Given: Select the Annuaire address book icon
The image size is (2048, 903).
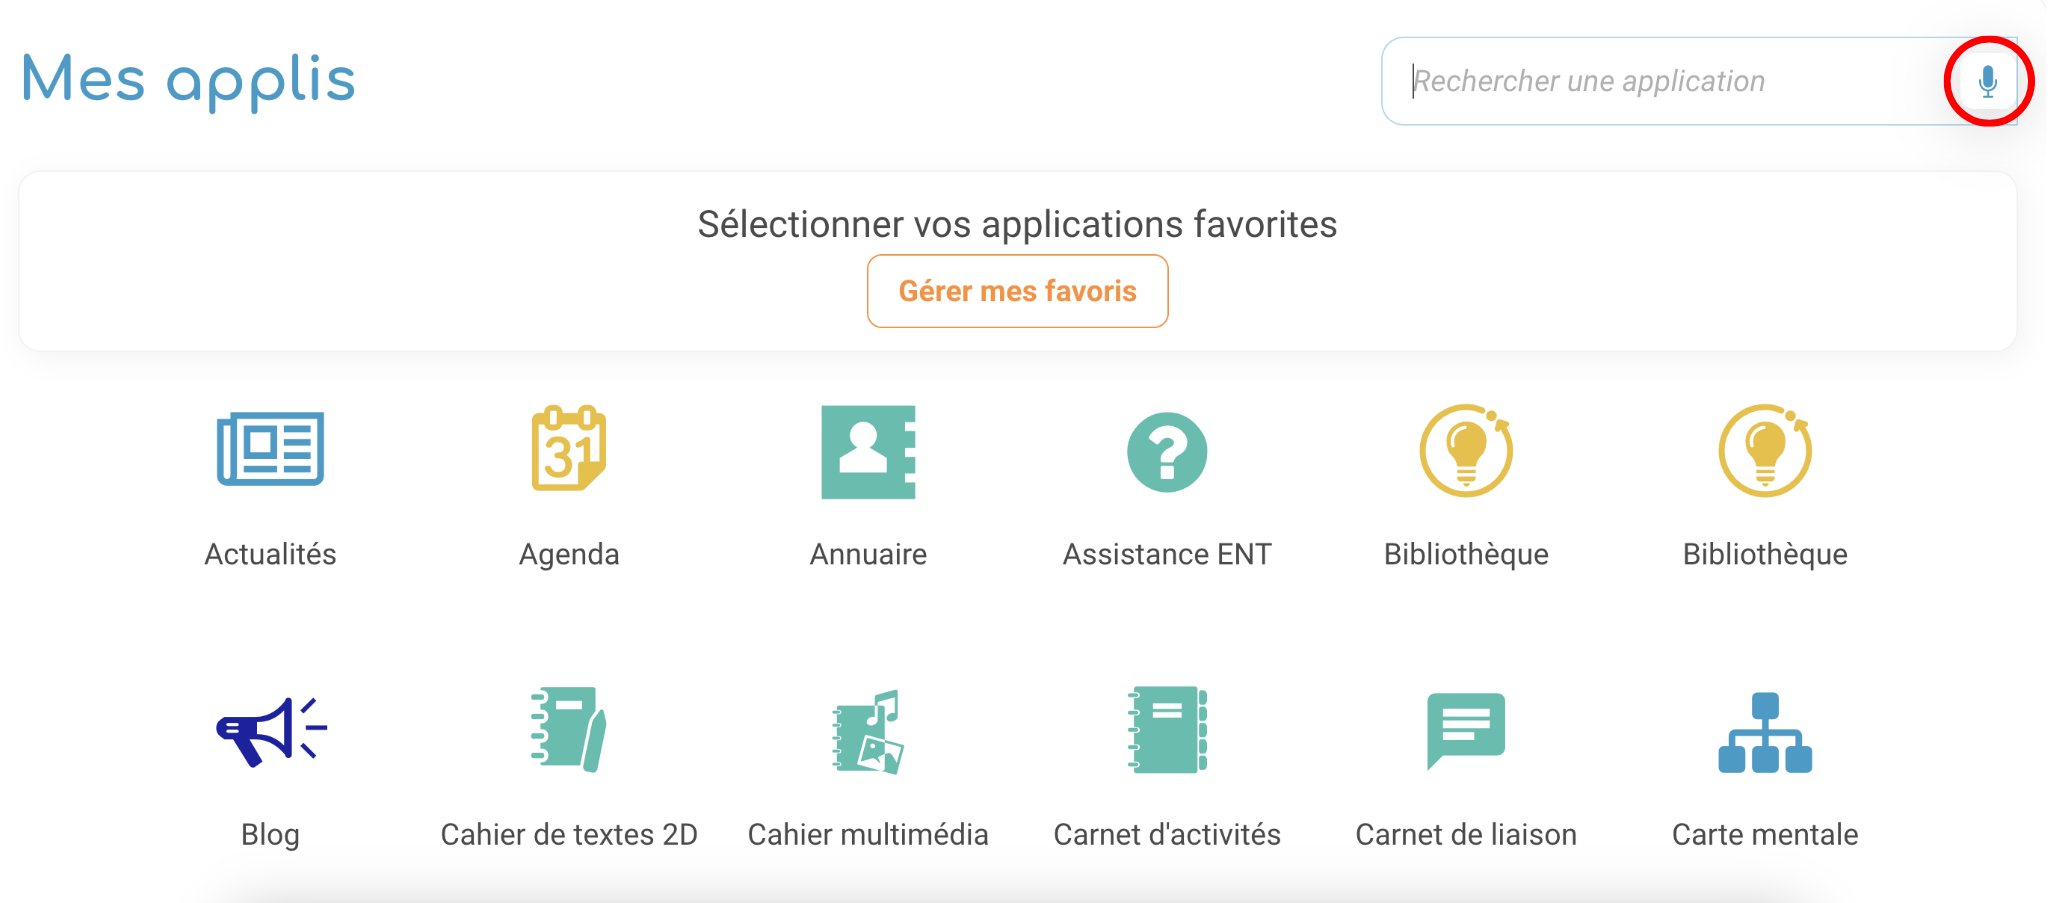Looking at the screenshot, I should [868, 452].
